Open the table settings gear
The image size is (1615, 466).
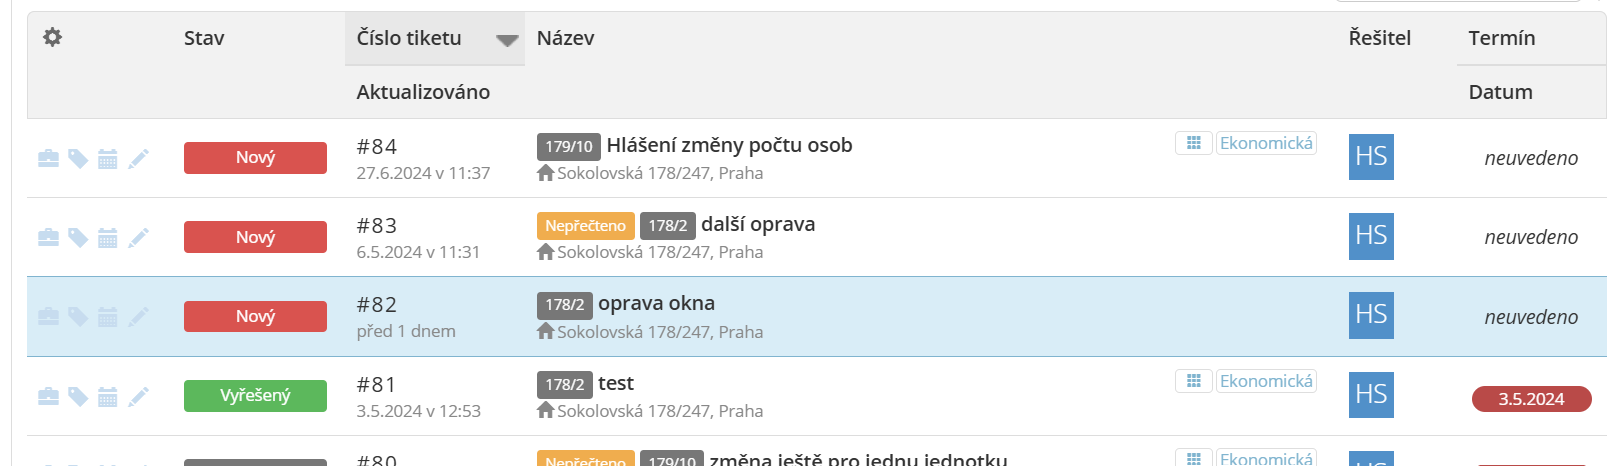pyautogui.click(x=52, y=37)
